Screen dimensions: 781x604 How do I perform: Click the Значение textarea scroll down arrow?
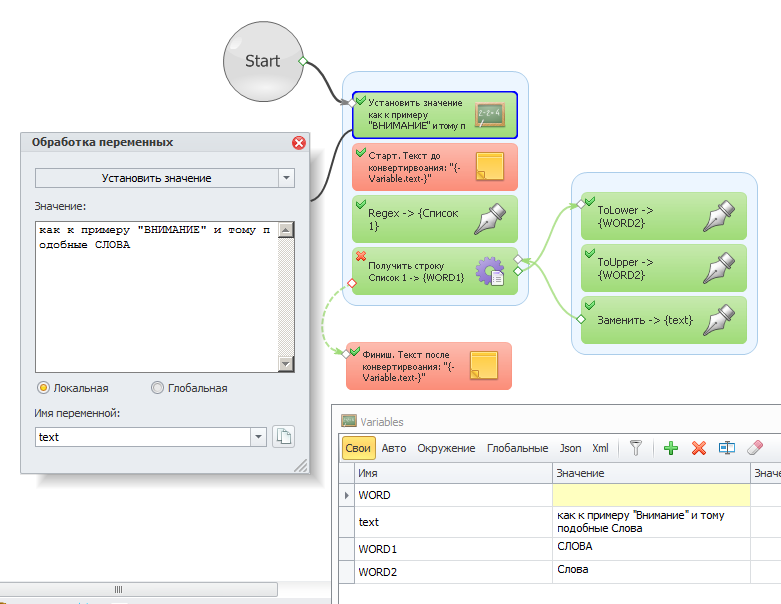click(x=285, y=363)
